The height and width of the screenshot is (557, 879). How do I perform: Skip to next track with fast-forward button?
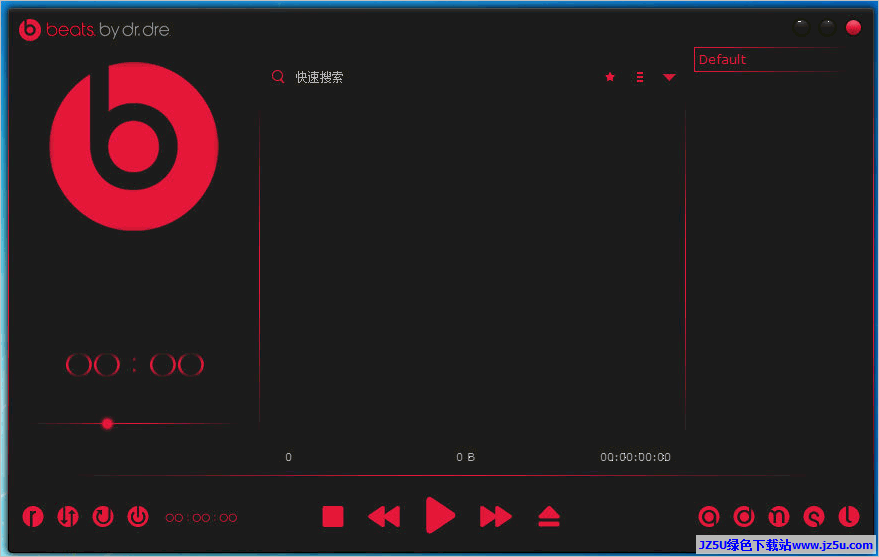[x=496, y=516]
